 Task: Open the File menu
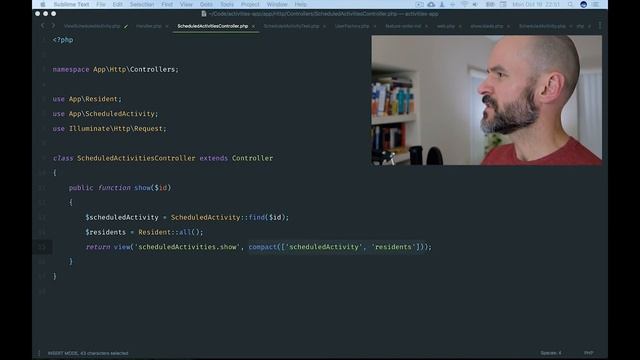click(101, 4)
